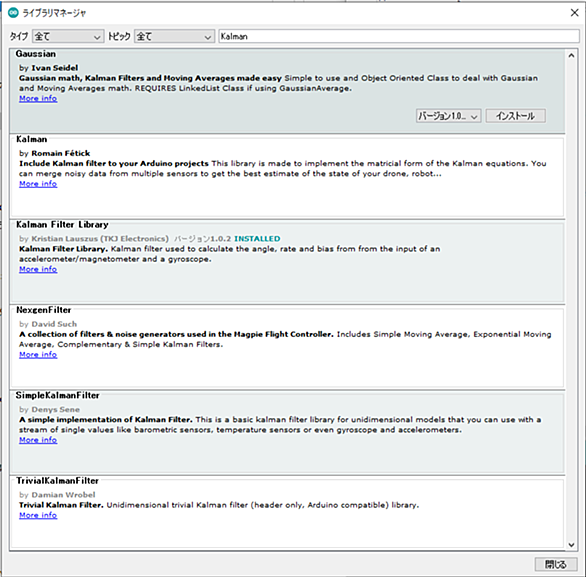Click the バージョン1.0.2 version text

(203, 238)
